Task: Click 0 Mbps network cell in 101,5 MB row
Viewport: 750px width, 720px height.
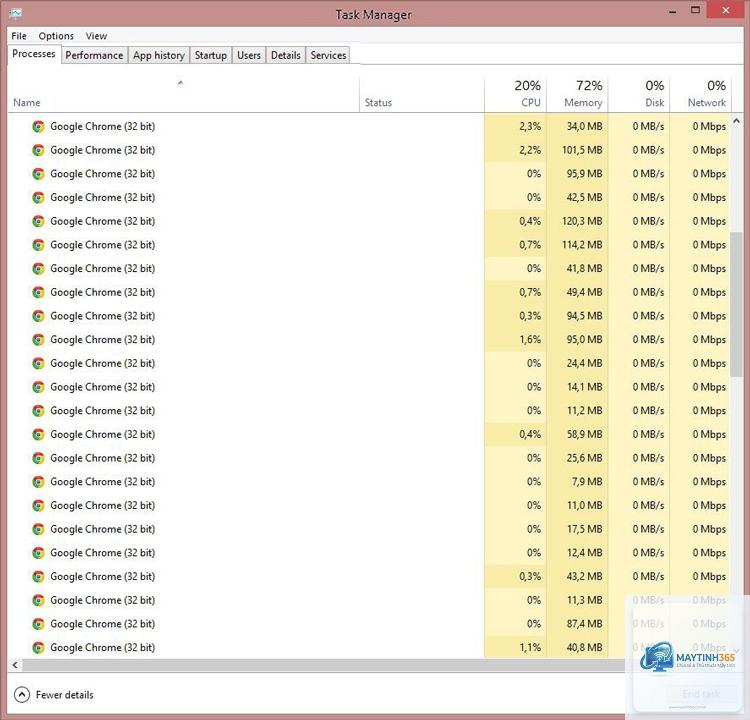Action: (700, 150)
